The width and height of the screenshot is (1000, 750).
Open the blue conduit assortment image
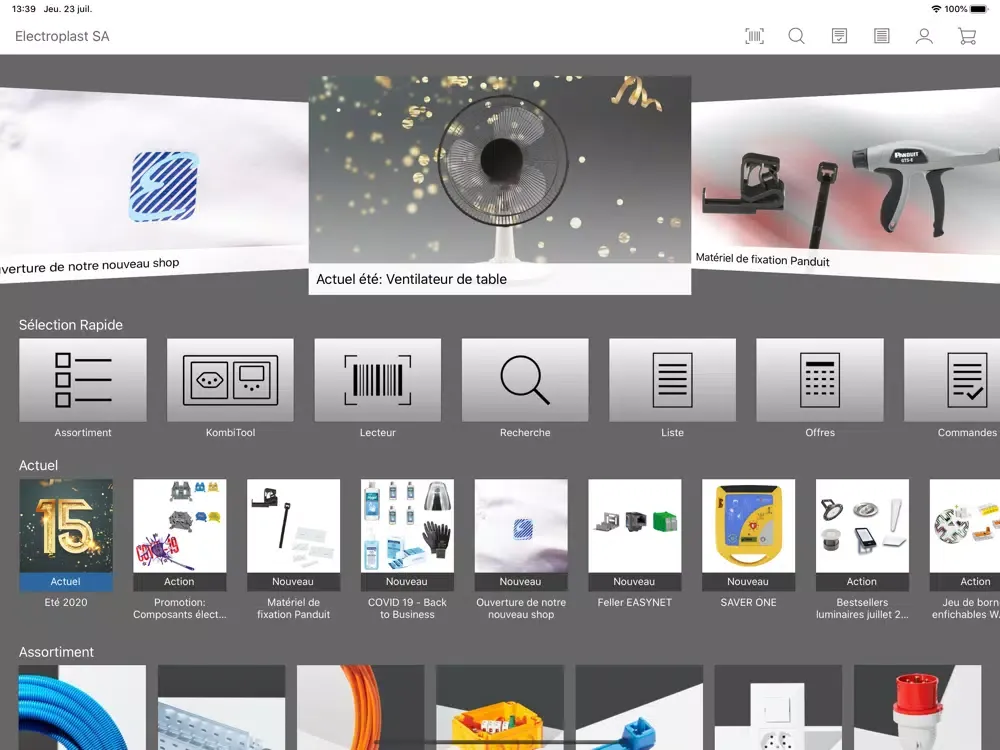(x=82, y=707)
